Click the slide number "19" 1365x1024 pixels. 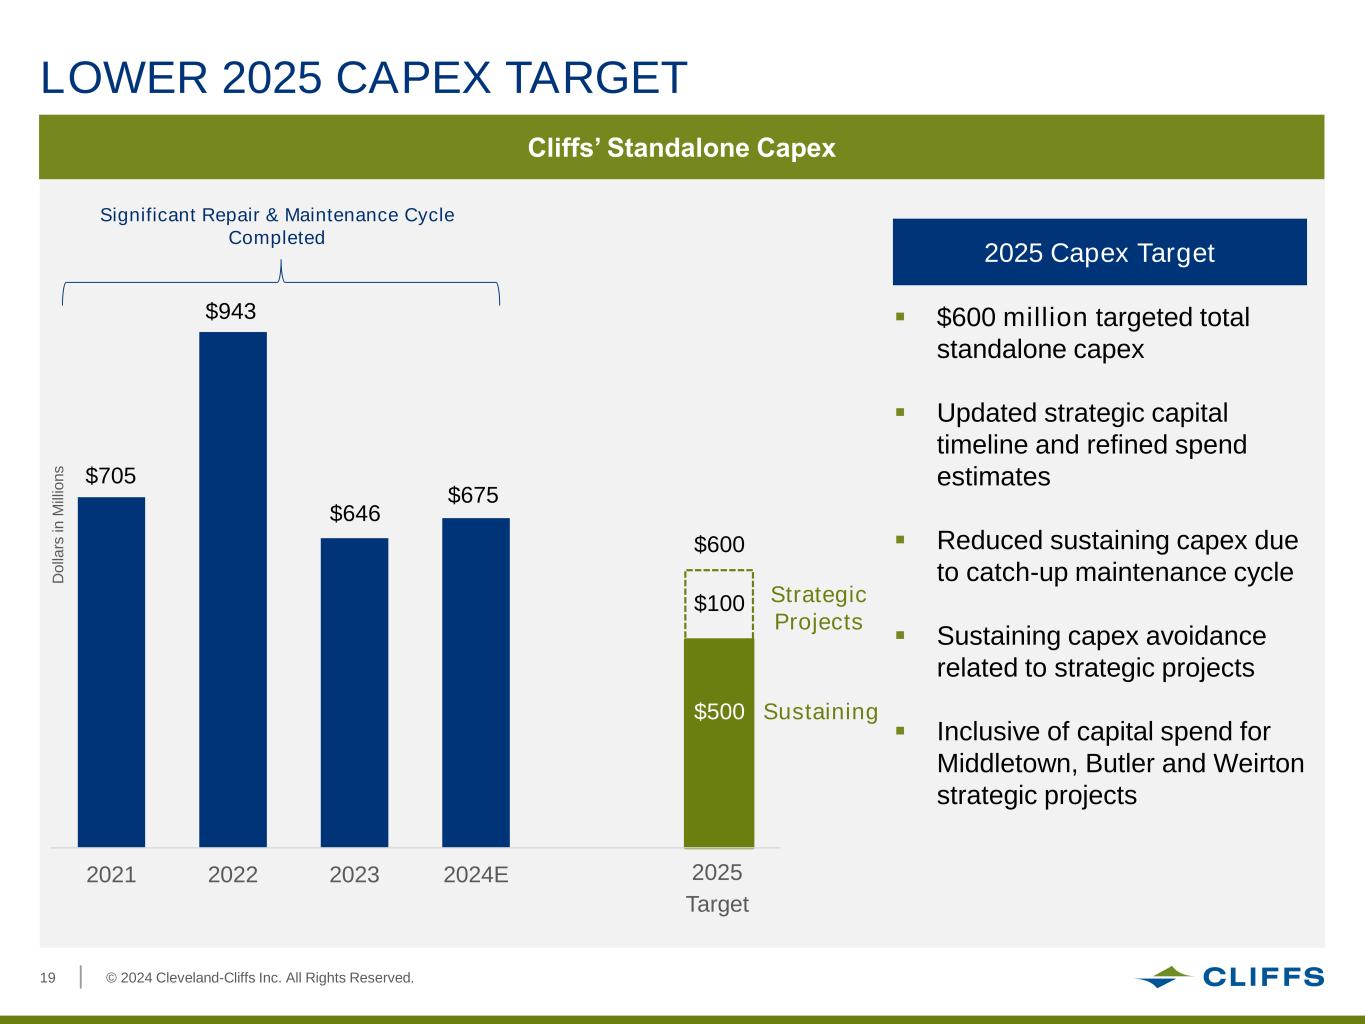pyautogui.click(x=48, y=978)
